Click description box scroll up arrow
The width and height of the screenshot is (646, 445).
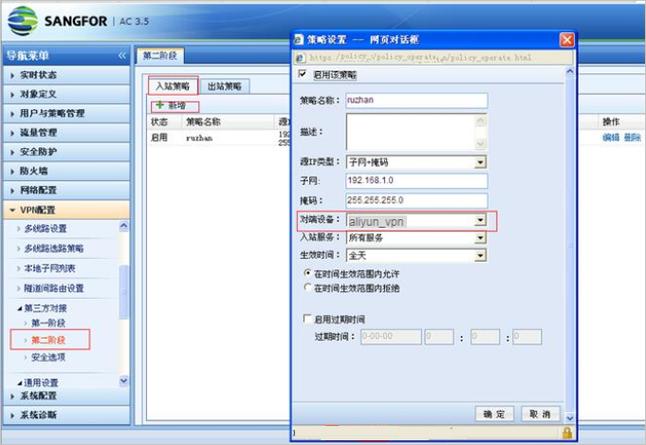[480, 121]
